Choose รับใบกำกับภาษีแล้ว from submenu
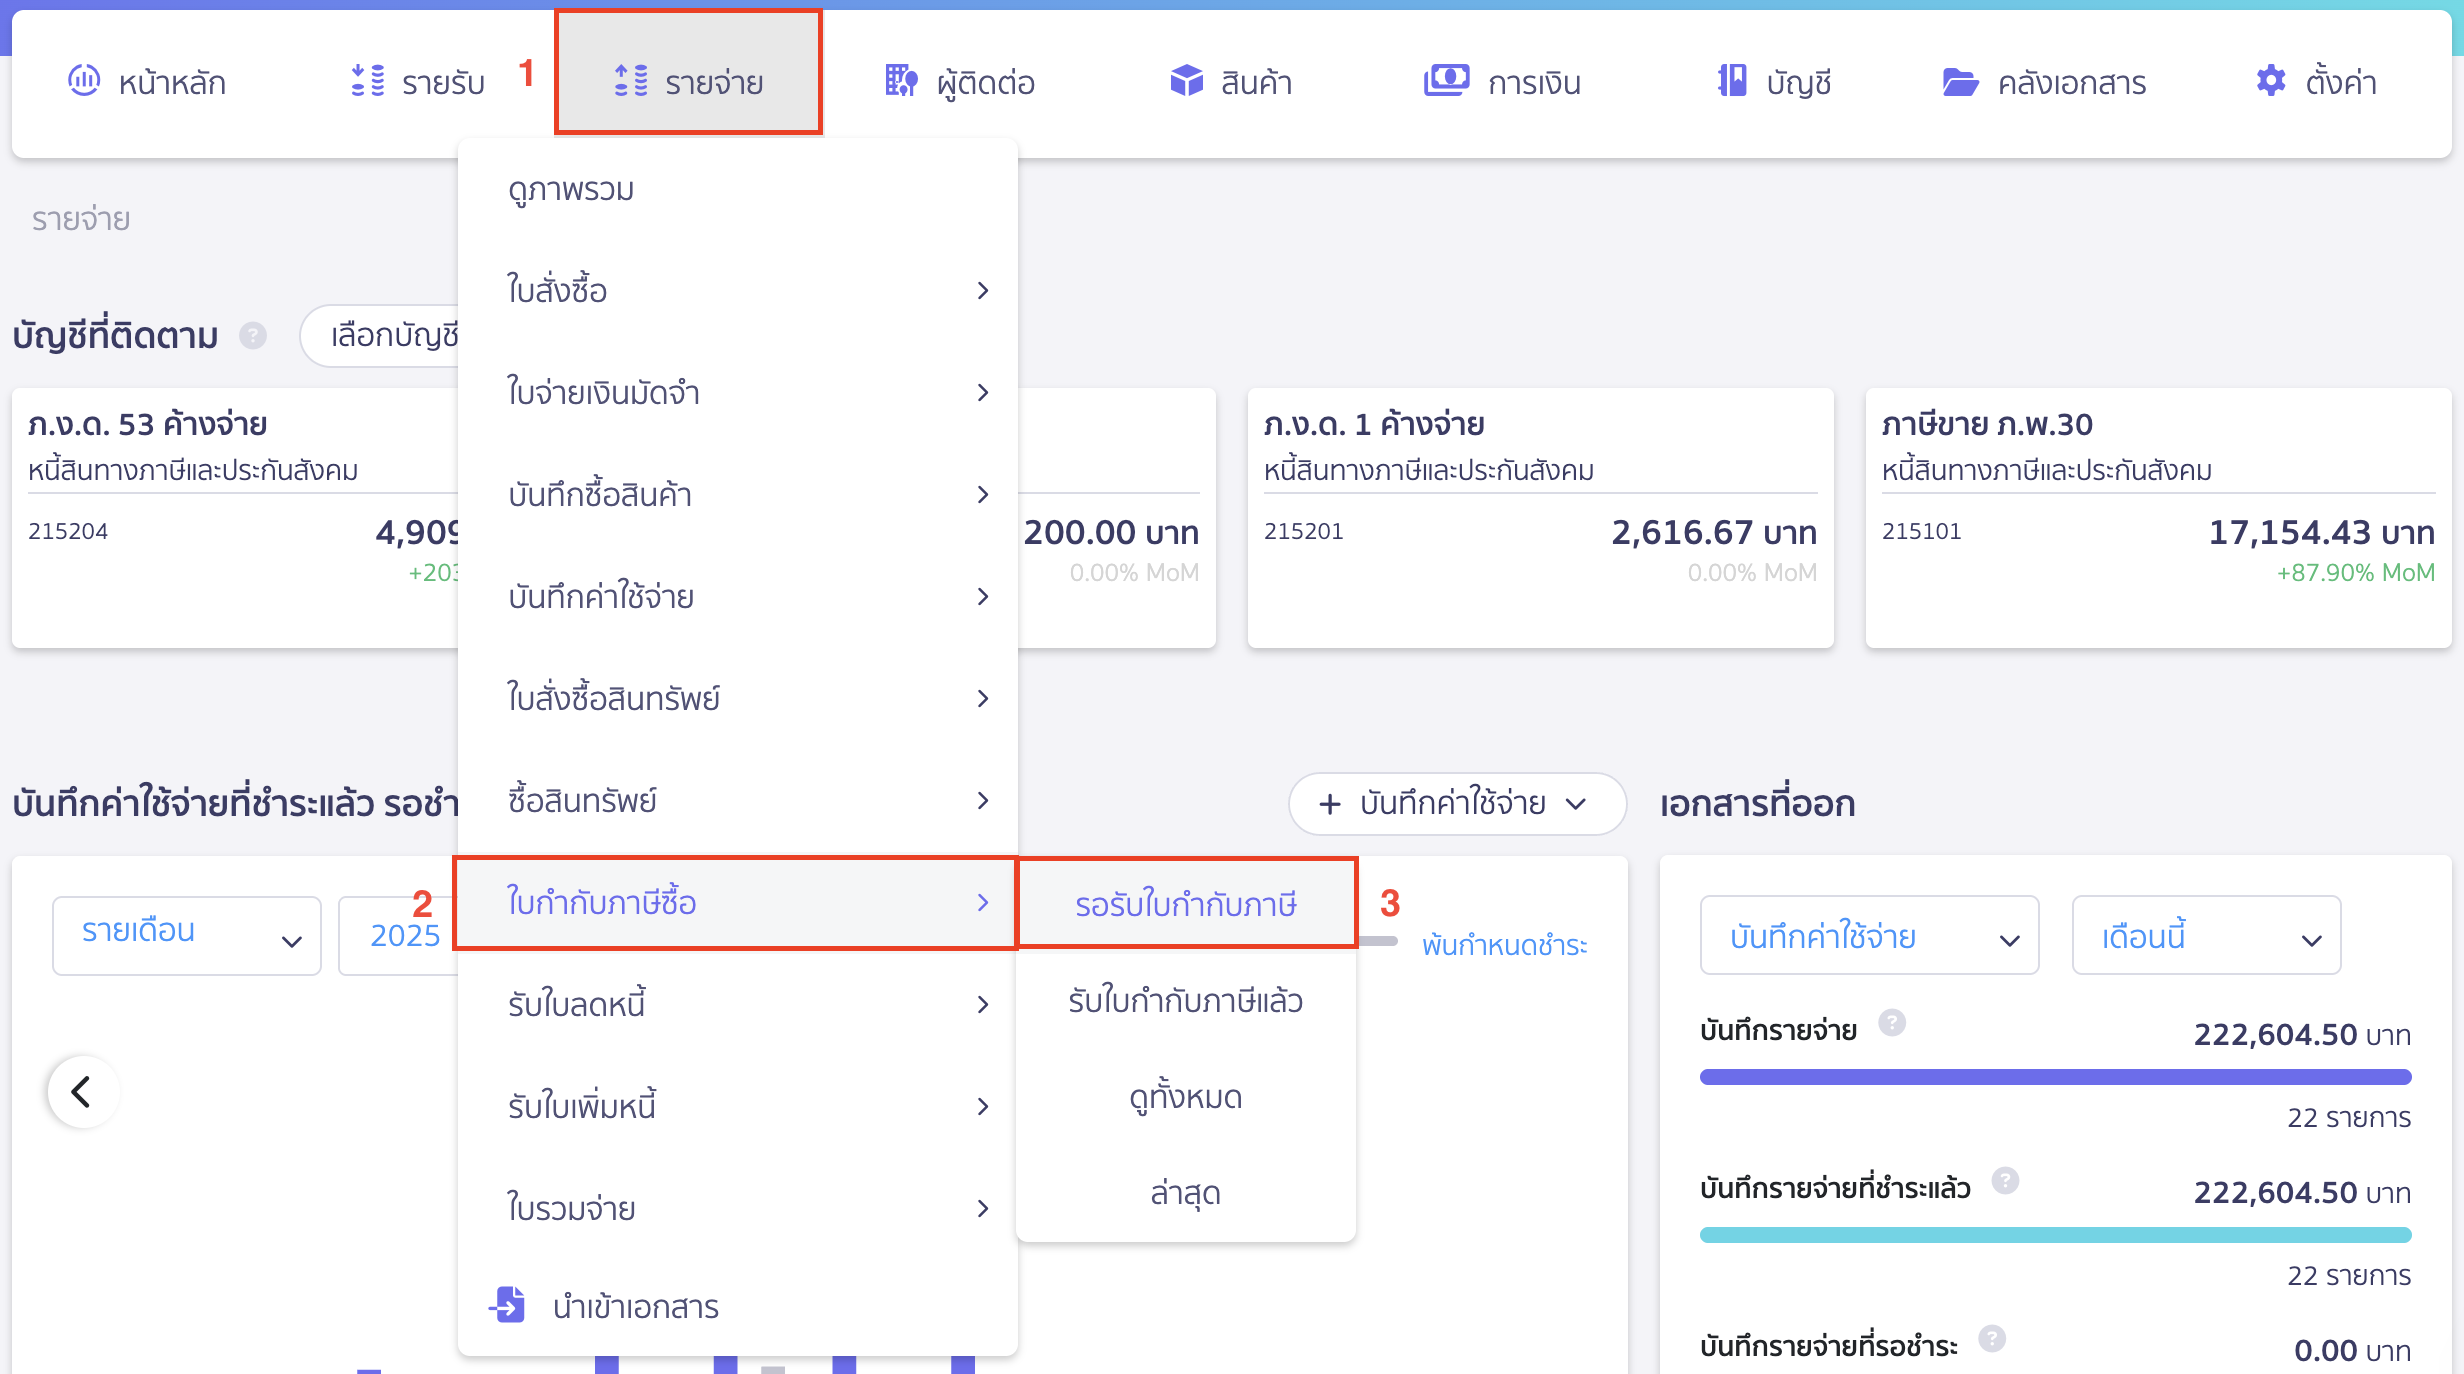Viewport: 2464px width, 1374px height. point(1186,1000)
